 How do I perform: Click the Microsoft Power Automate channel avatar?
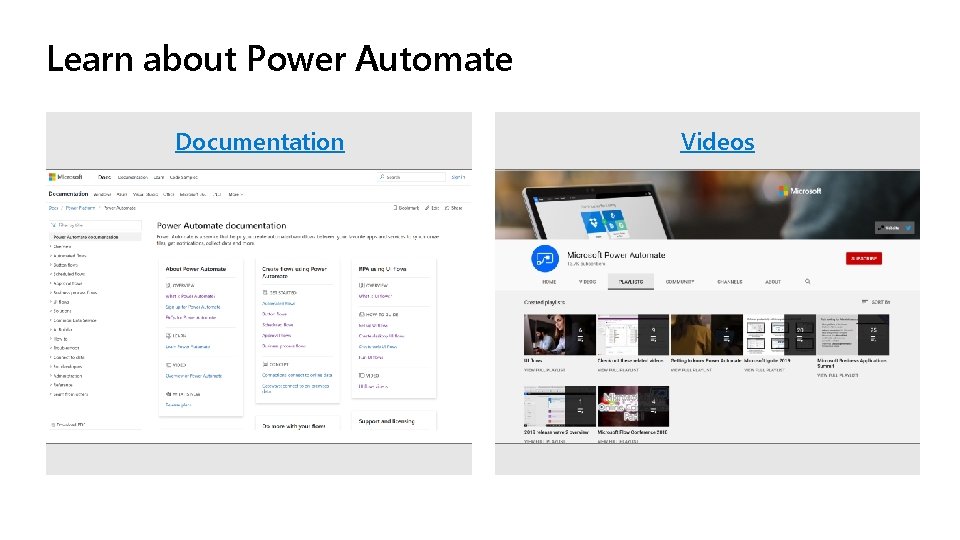click(545, 258)
